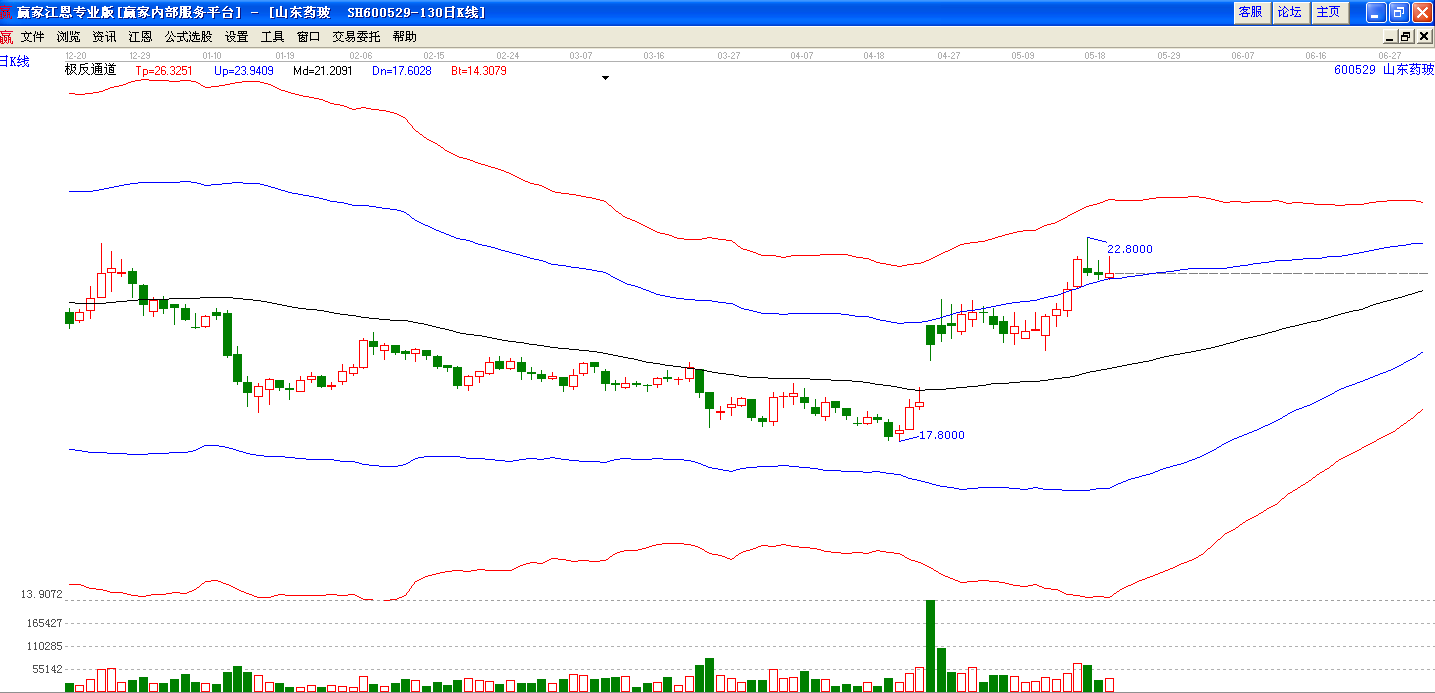Click the 02-06 date marker on timeline

(x=361, y=56)
